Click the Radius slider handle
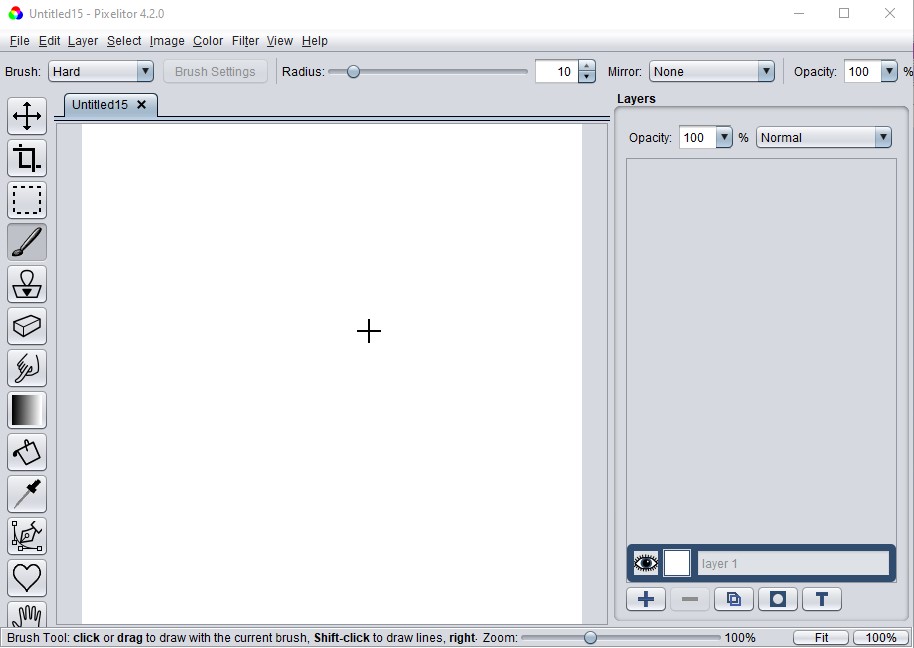 353,72
